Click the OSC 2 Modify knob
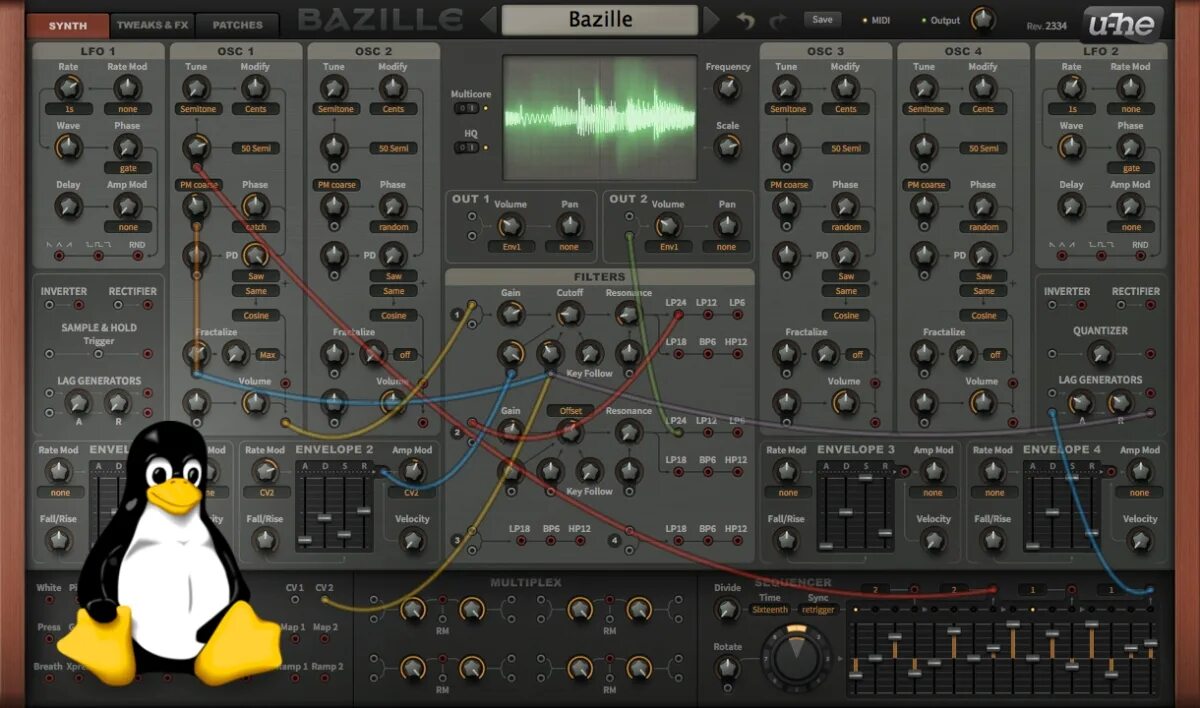This screenshot has height=708, width=1200. [393, 88]
